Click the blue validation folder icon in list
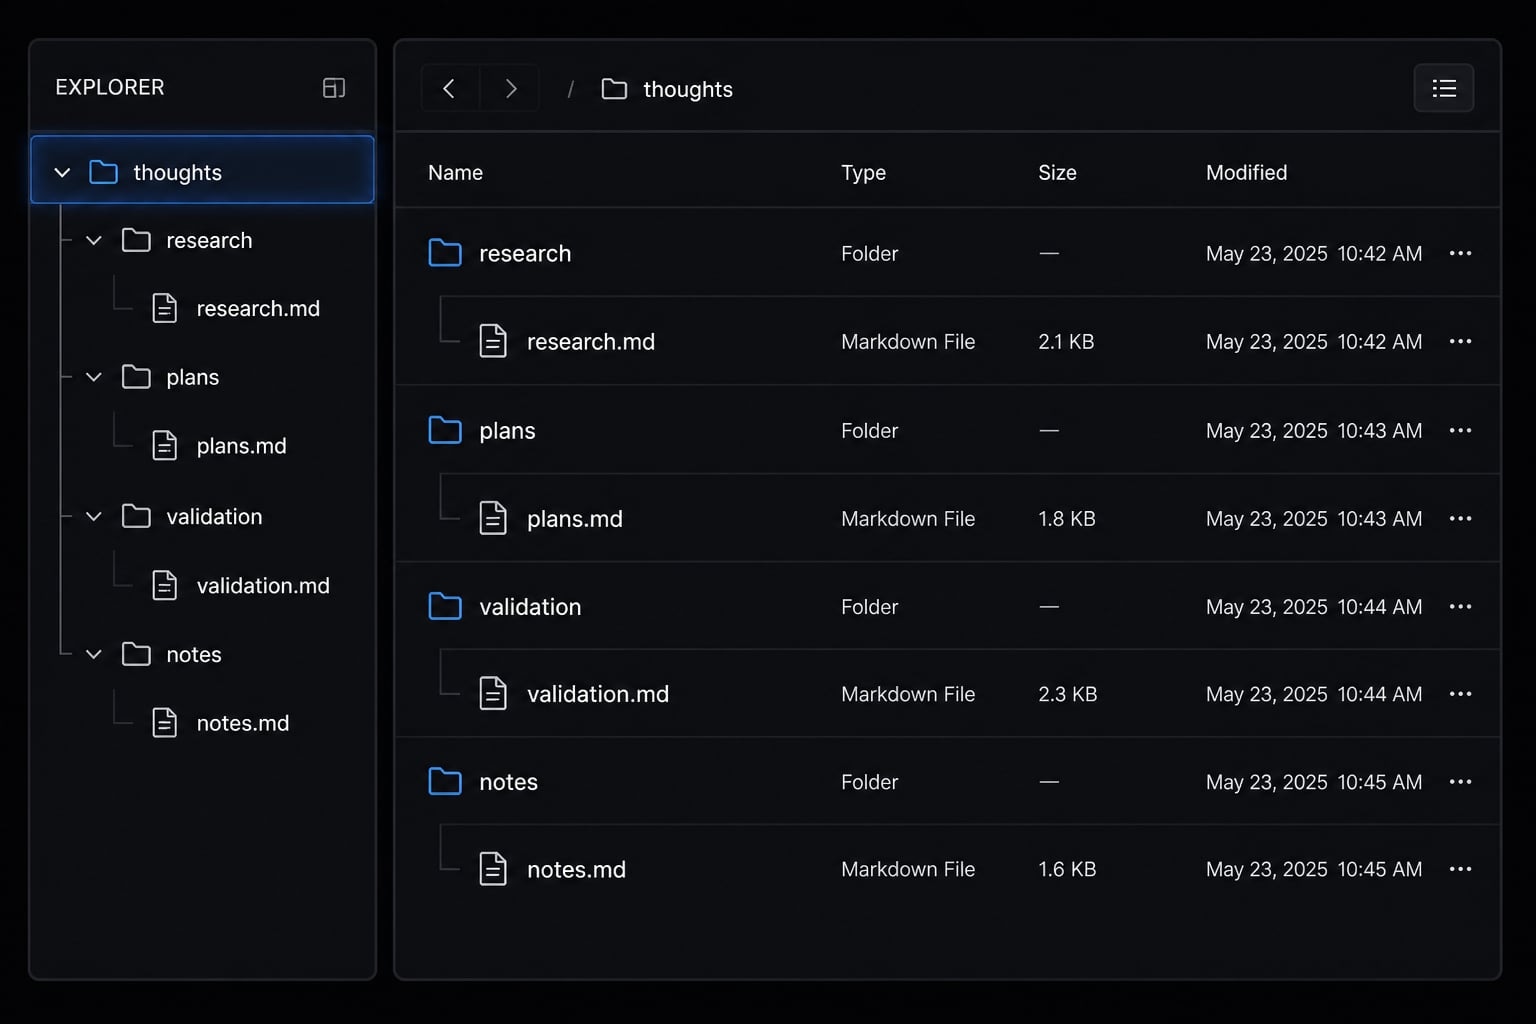The image size is (1536, 1024). 445,606
